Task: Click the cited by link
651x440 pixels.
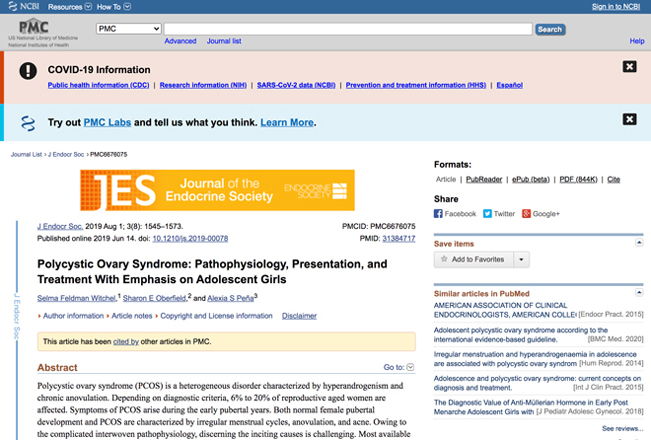Action: tap(126, 342)
